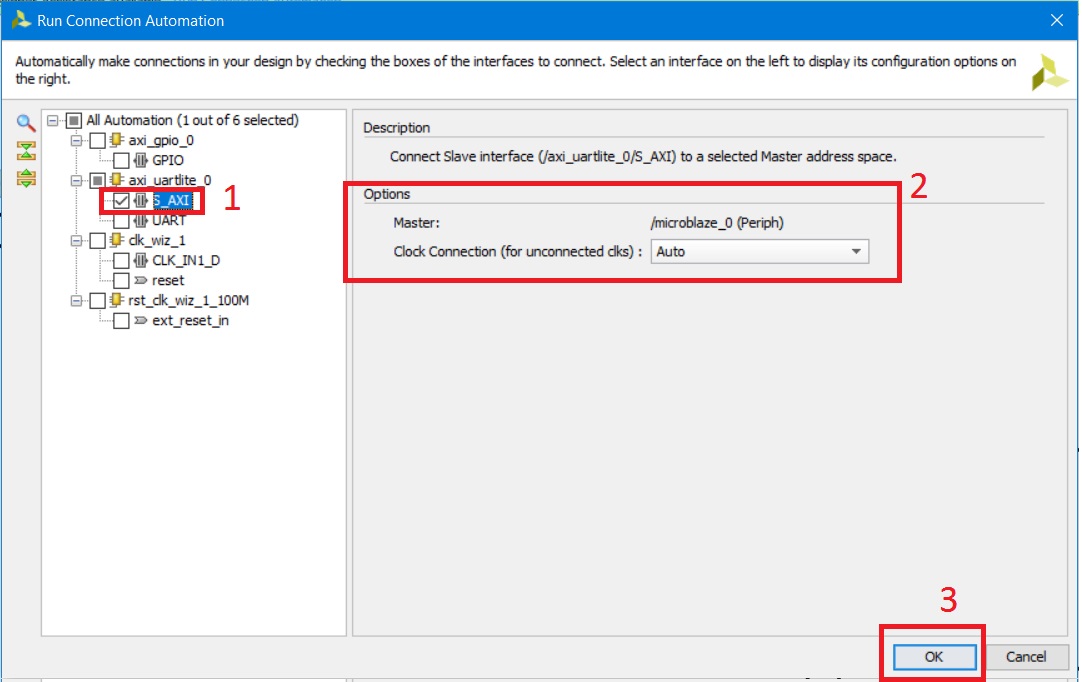Open the Clock Connection dropdown
The image size is (1082, 682).
855,252
